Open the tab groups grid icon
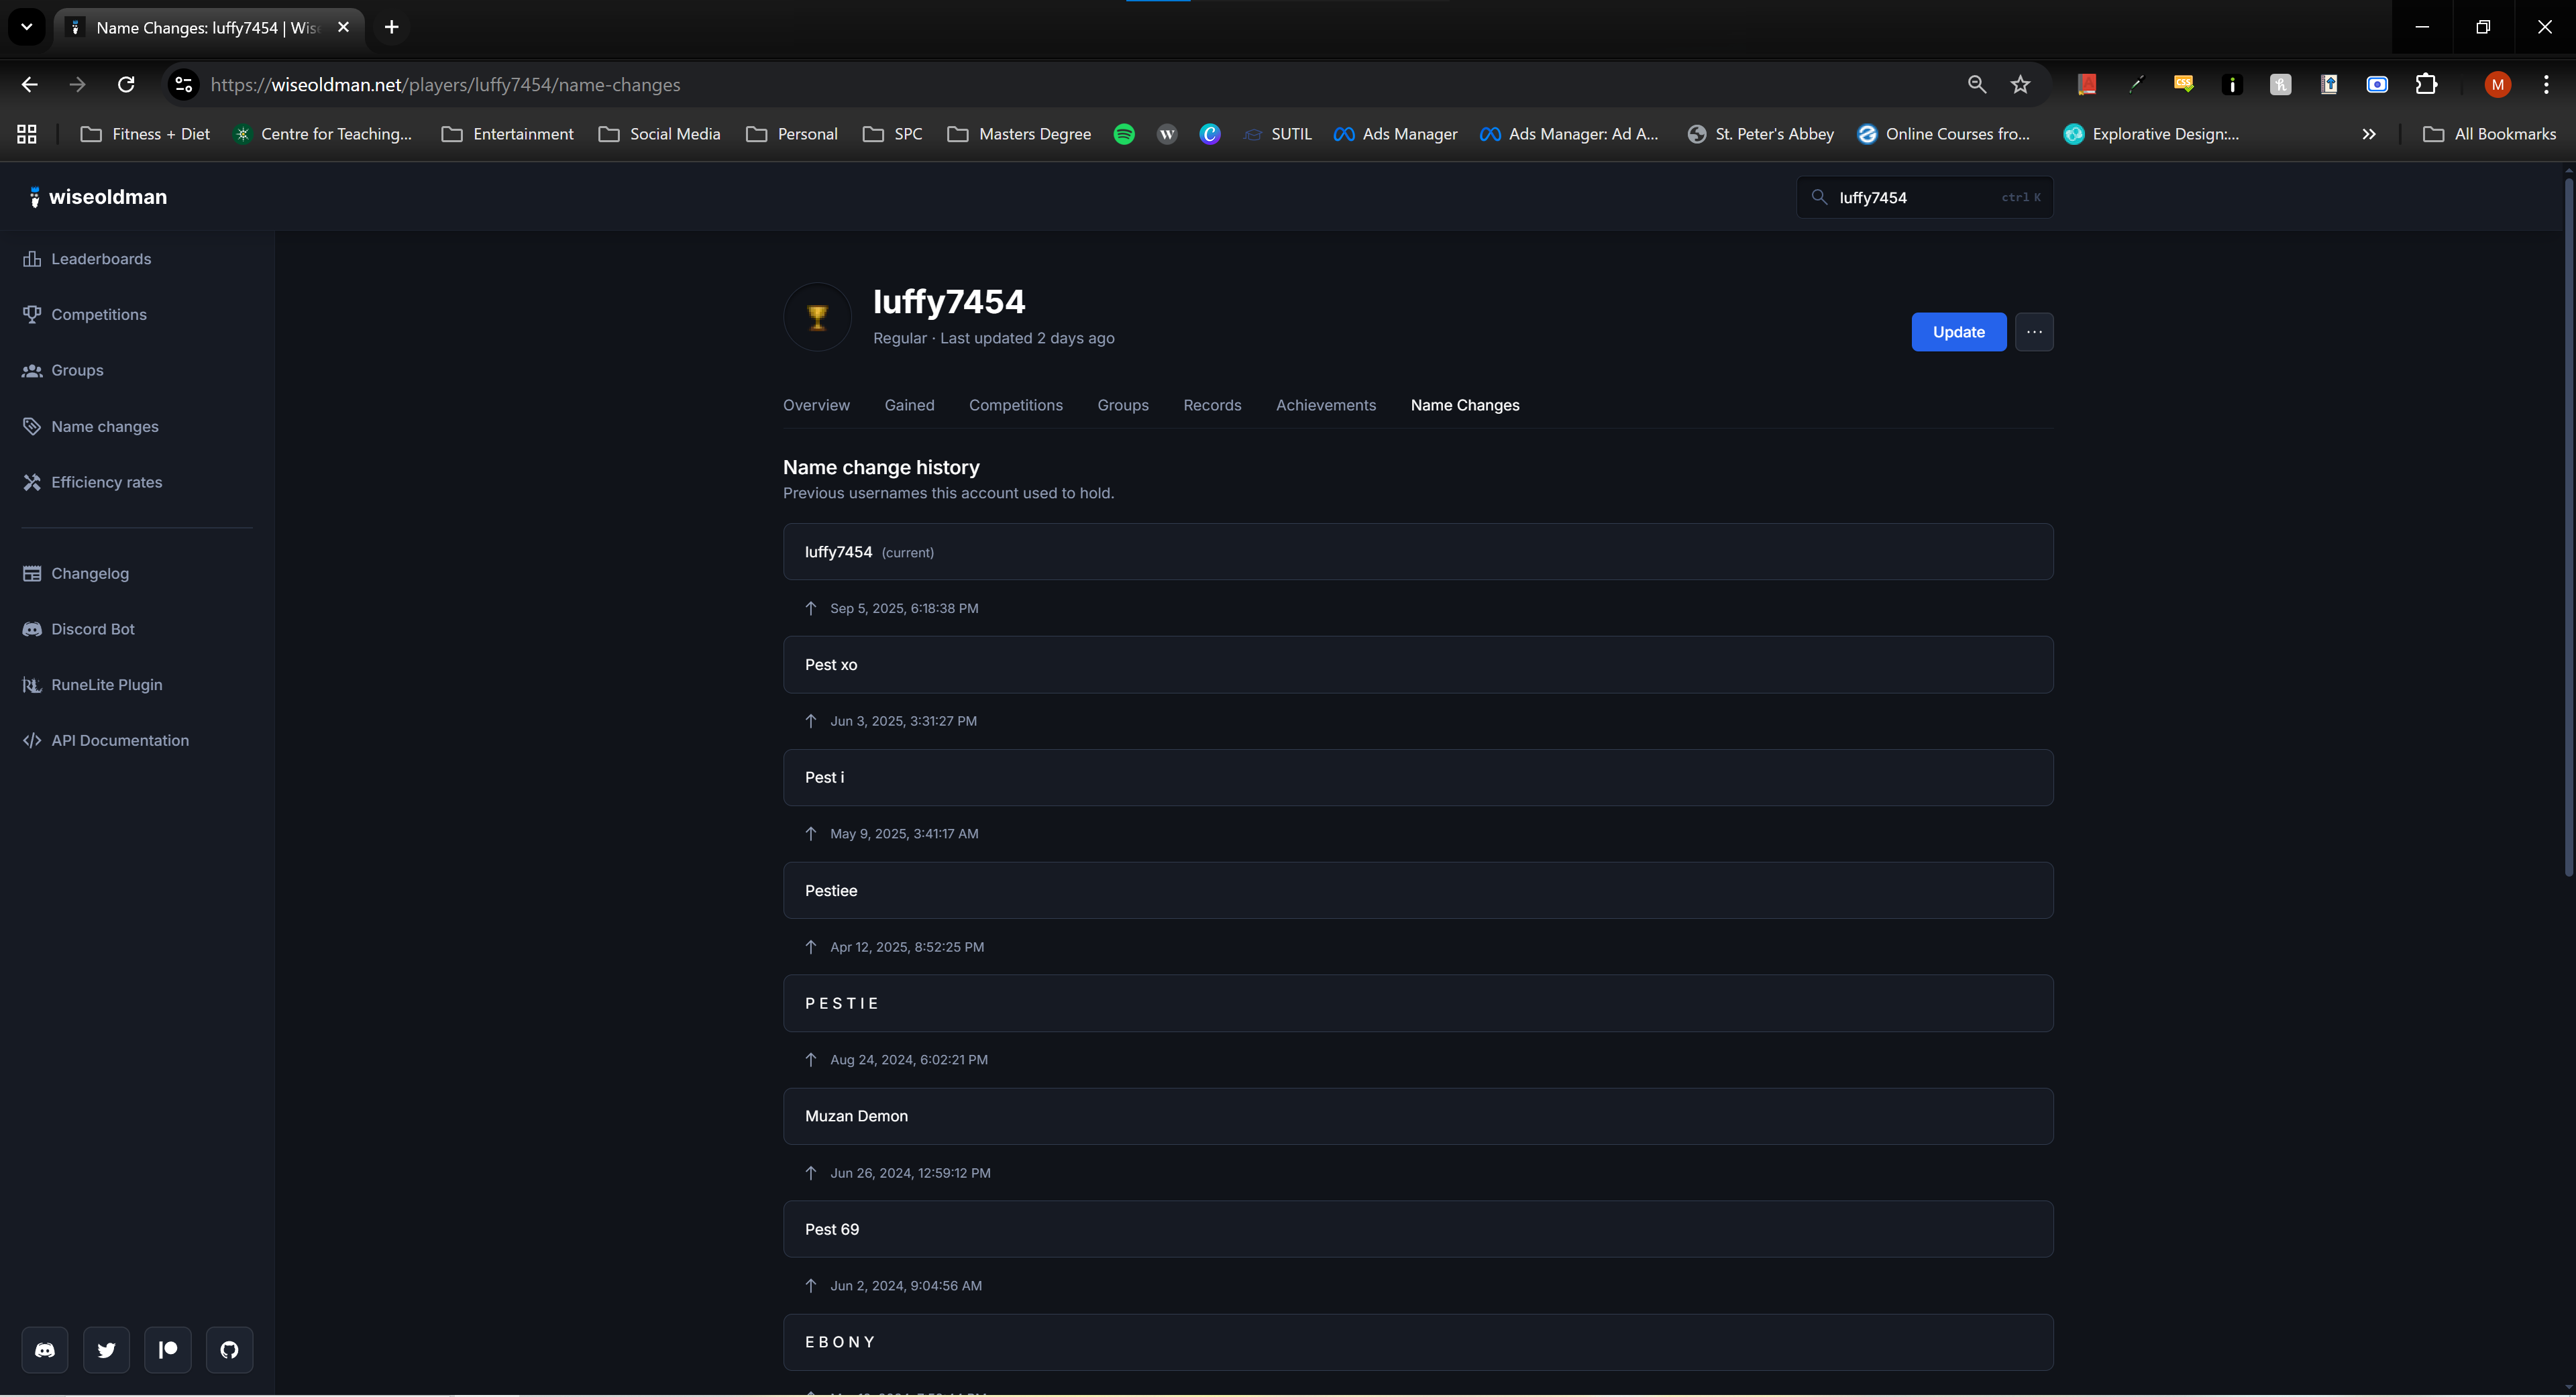The width and height of the screenshot is (2576, 1397). coord(27,134)
